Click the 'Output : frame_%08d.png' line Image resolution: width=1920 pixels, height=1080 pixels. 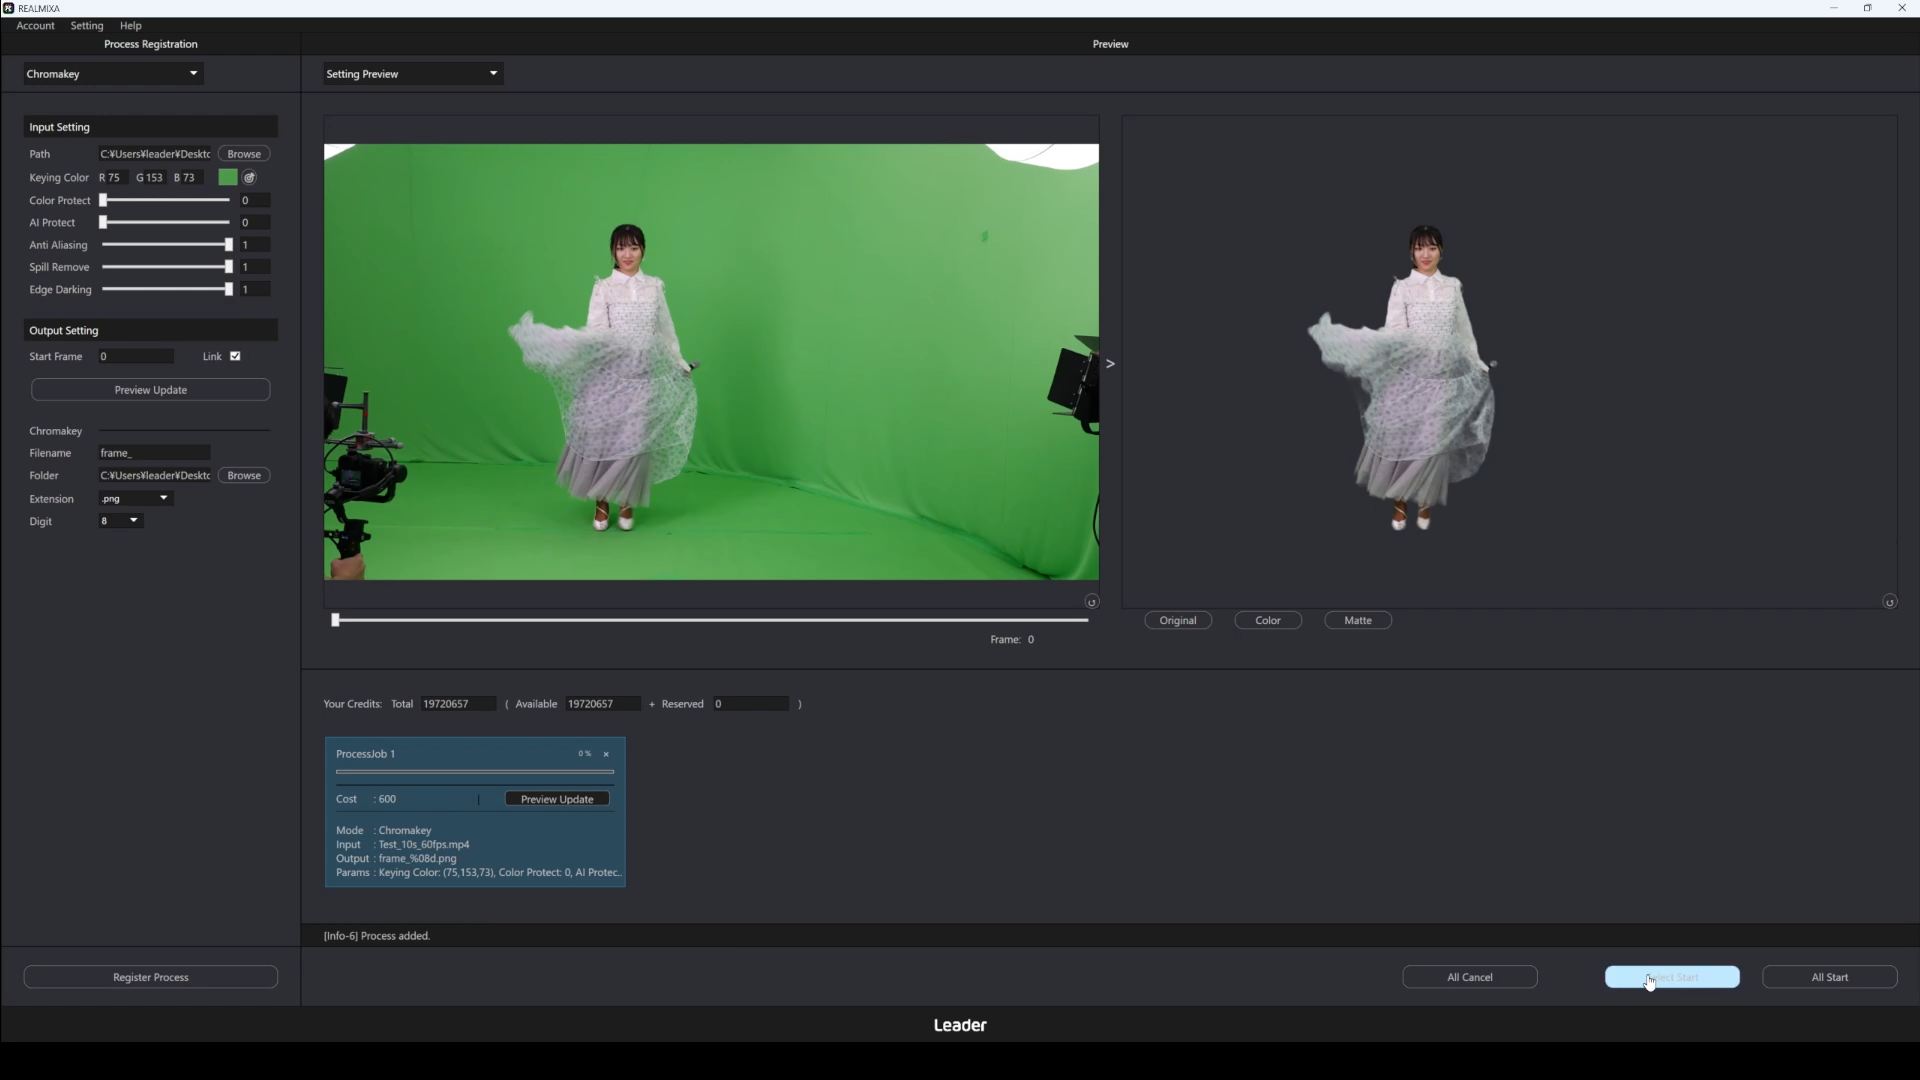click(x=396, y=859)
